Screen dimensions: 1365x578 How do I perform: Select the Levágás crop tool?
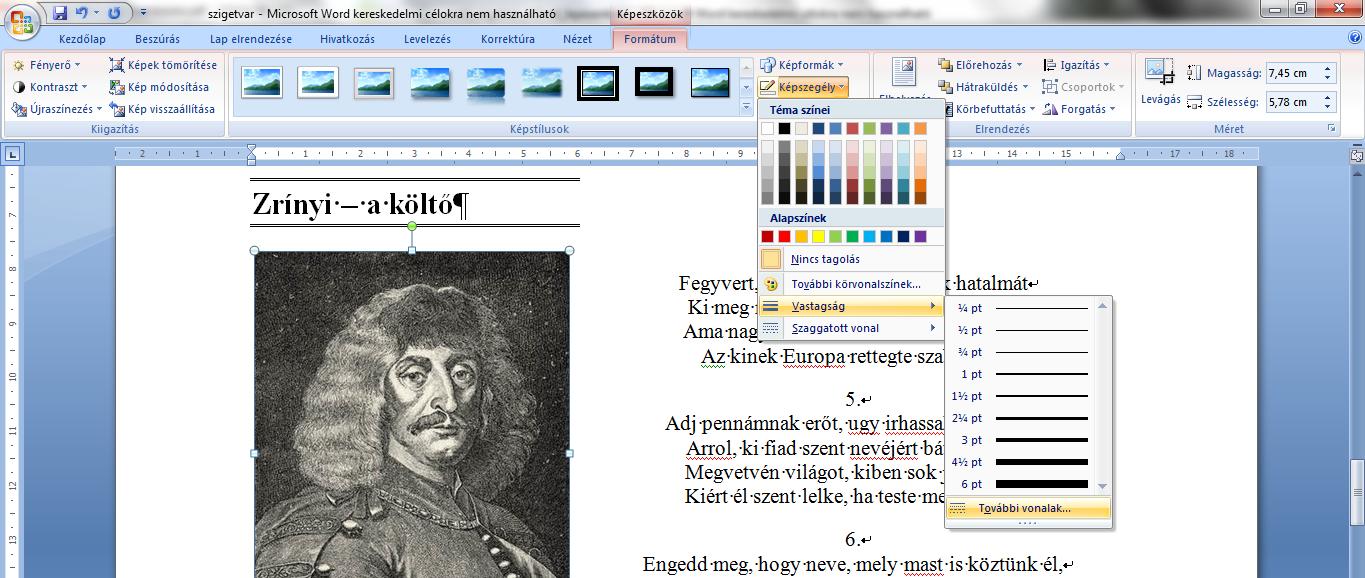point(1161,82)
